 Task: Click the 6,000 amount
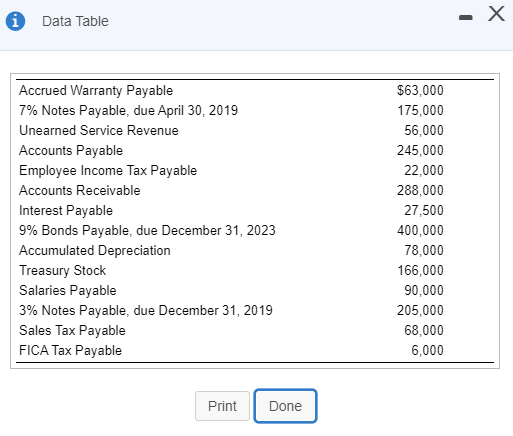pos(427,350)
